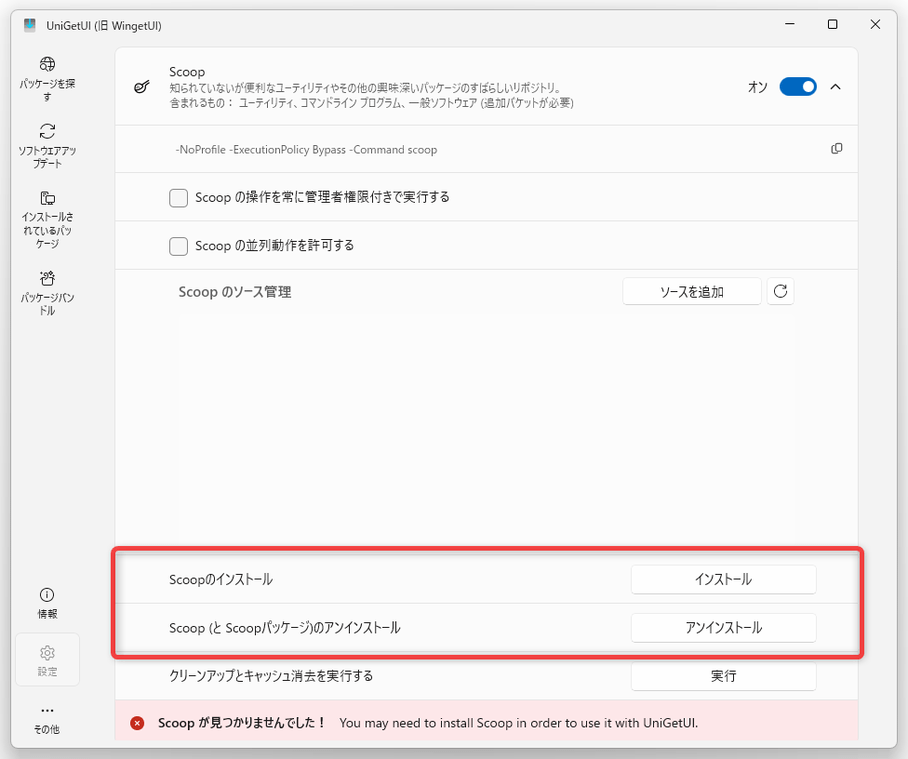Click the red error icon in the Scoop warning bar
The image size is (908, 759).
pos(137,723)
